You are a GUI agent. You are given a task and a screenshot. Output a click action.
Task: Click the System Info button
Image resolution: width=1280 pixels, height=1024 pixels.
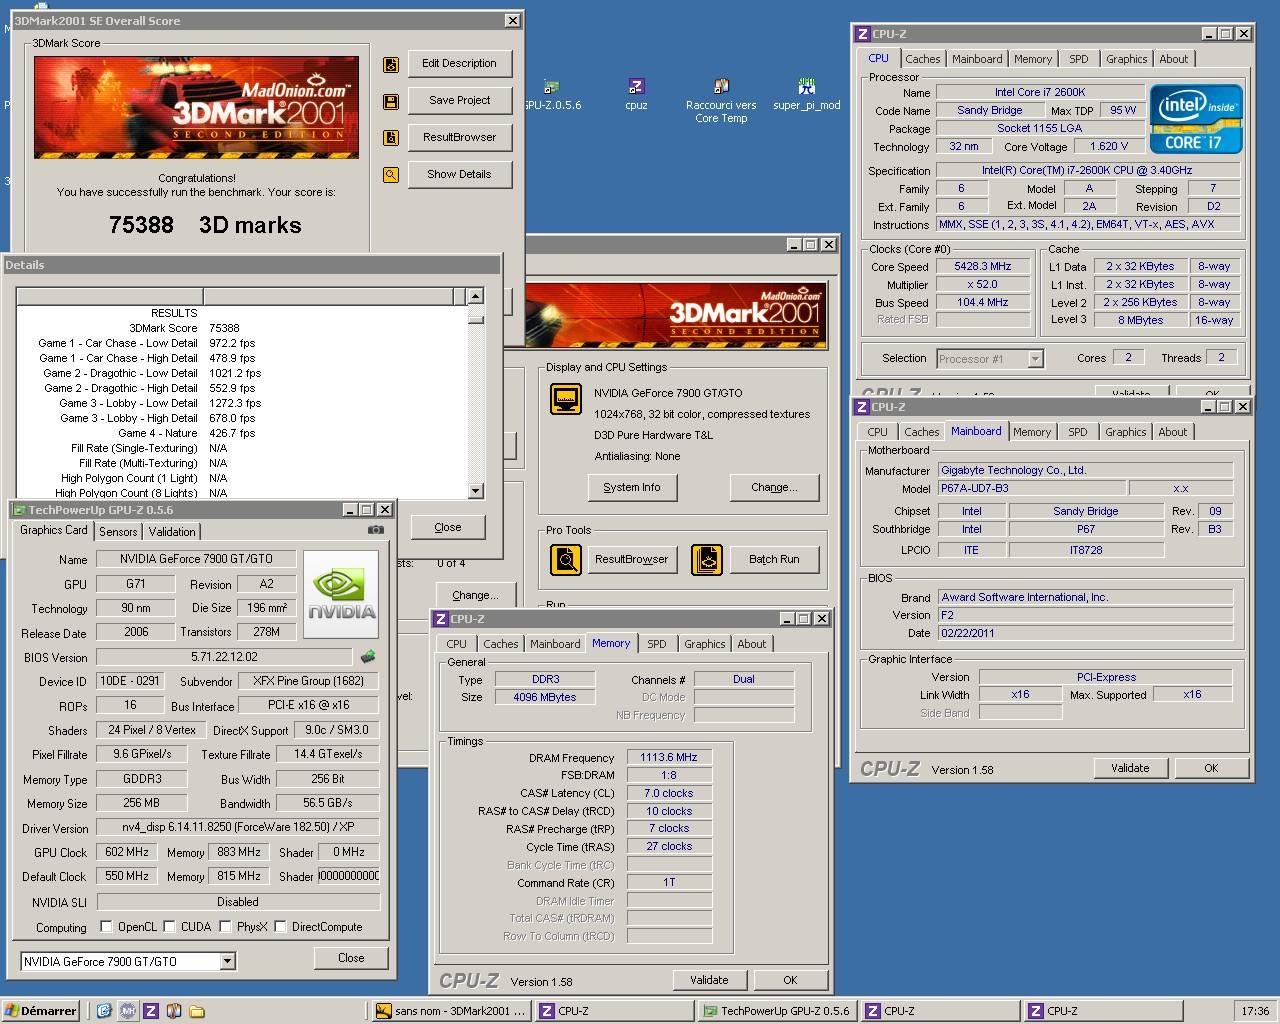(632, 487)
